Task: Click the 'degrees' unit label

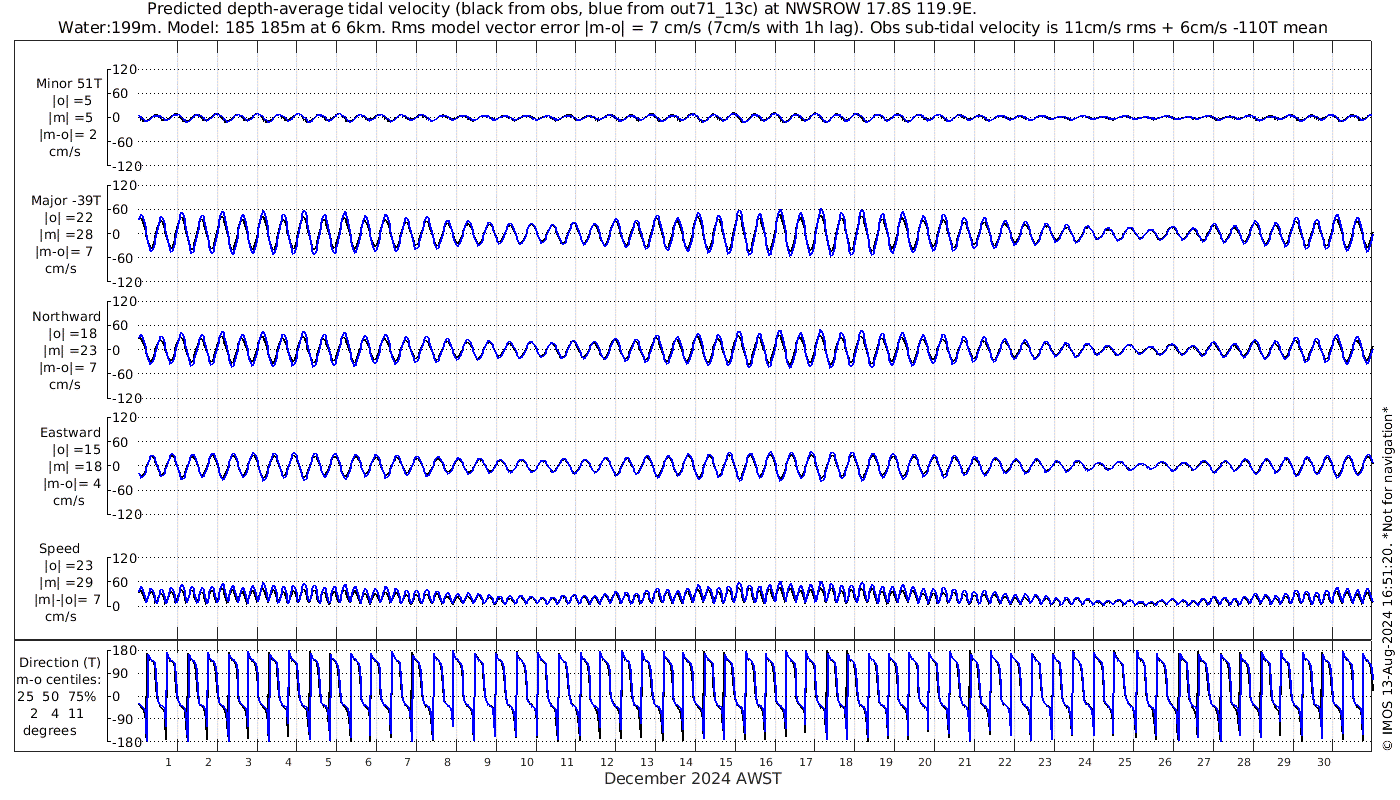Action: pos(50,730)
